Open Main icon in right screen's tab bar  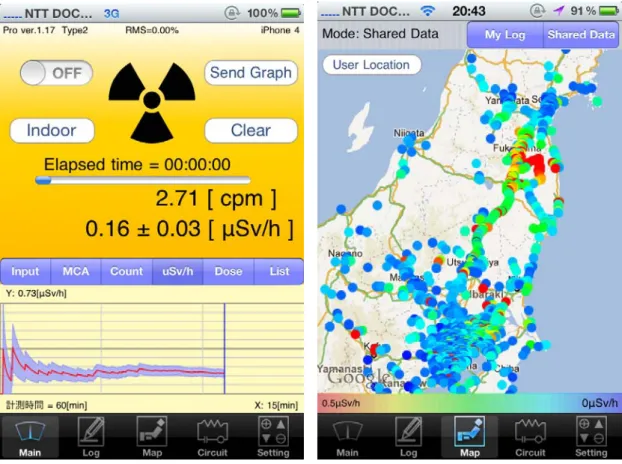347,437
